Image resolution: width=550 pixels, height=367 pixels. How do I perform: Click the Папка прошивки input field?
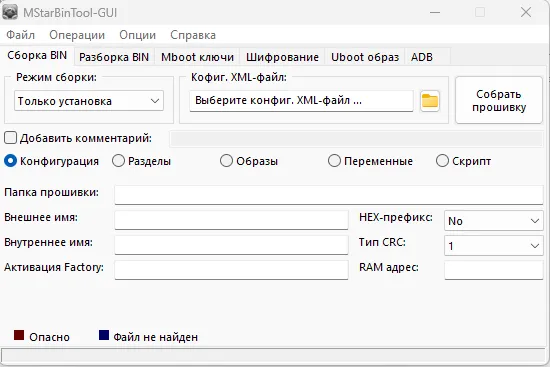coord(329,195)
